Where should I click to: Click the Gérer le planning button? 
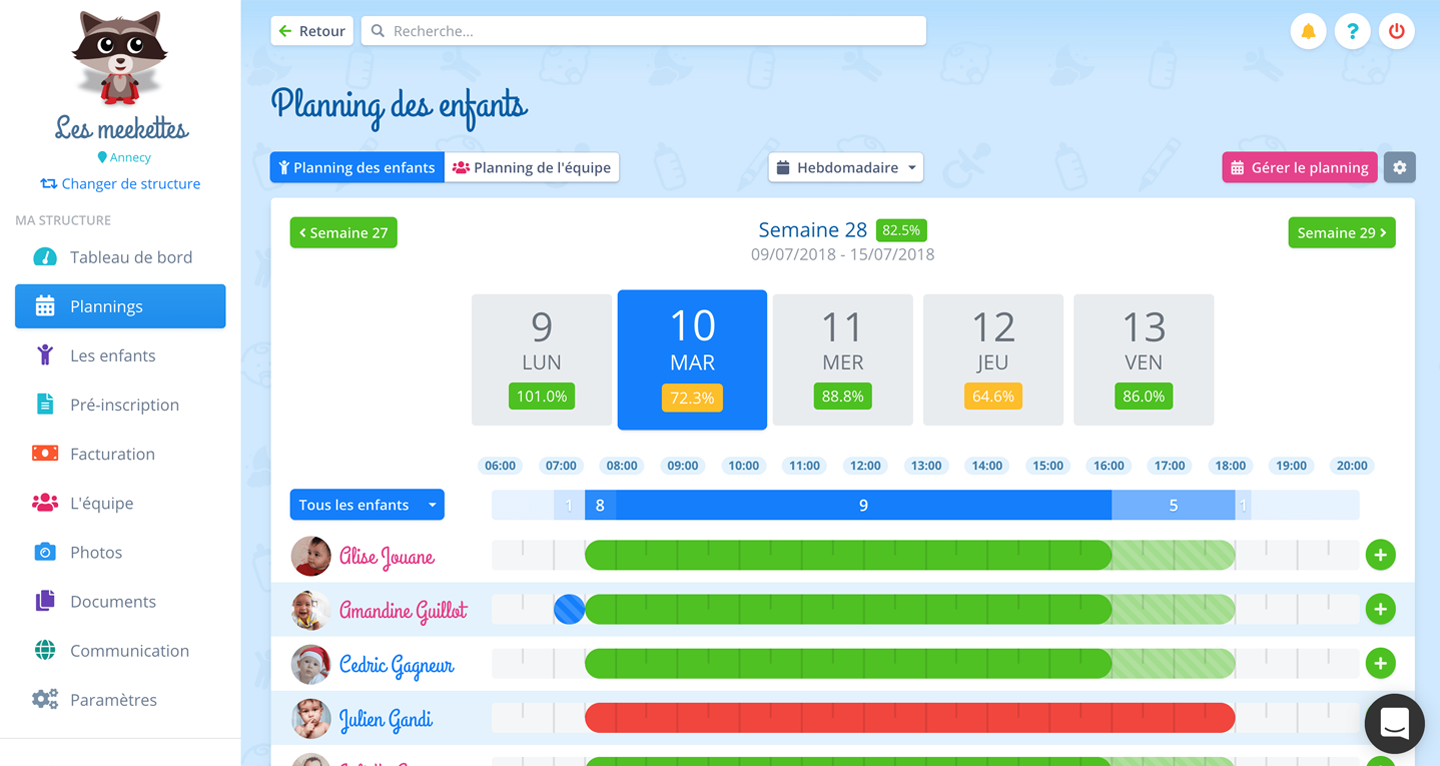[1299, 168]
